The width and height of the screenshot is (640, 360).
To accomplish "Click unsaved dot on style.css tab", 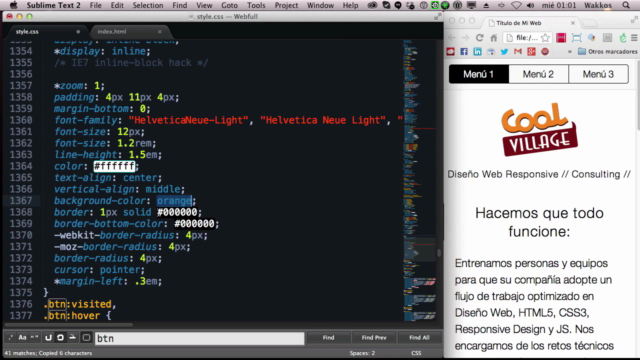I will [x=78, y=31].
